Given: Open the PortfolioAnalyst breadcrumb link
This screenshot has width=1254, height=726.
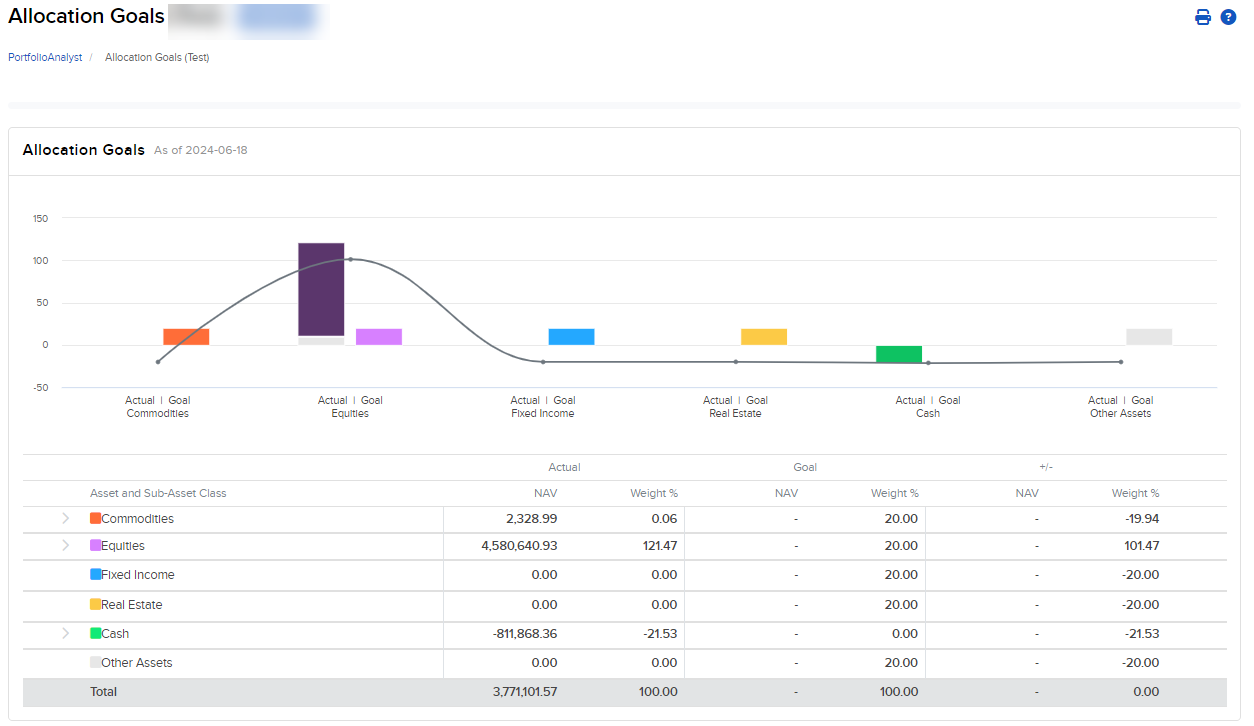Looking at the screenshot, I should (x=43, y=57).
